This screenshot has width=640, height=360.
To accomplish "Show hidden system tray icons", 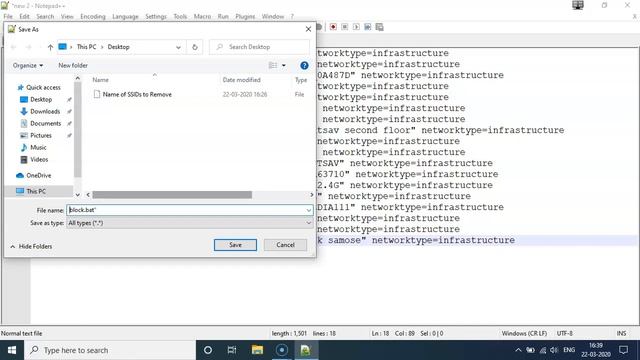I will pyautogui.click(x=518, y=350).
